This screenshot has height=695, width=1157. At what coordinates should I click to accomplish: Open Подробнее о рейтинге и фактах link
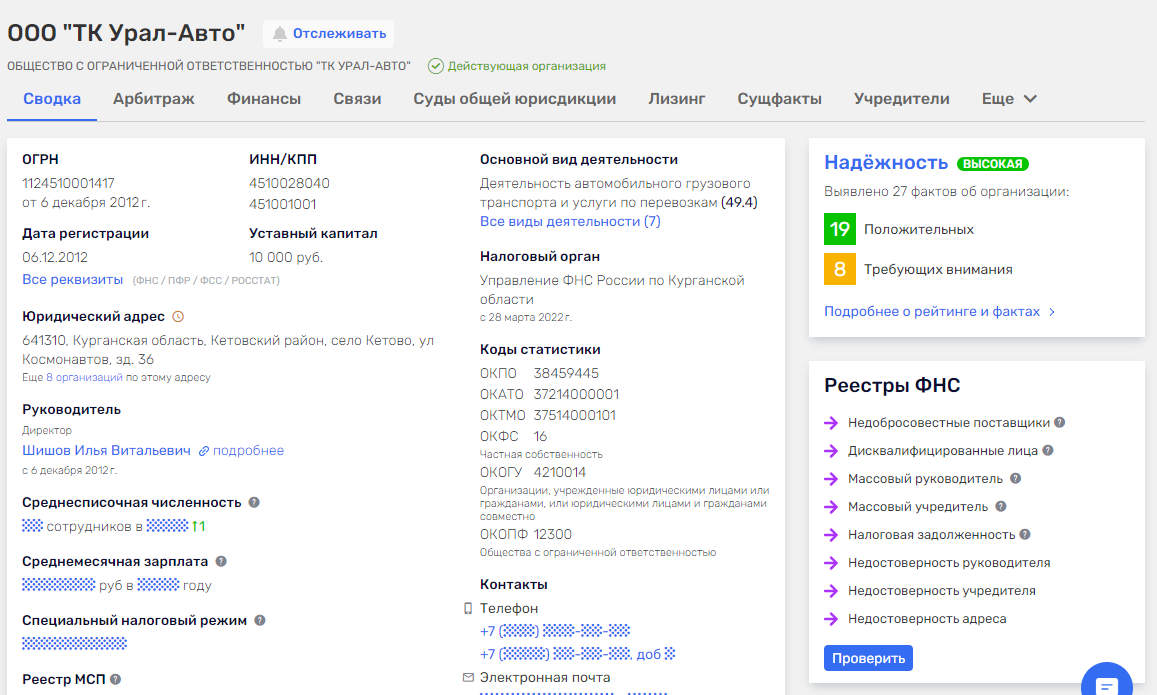click(x=939, y=311)
